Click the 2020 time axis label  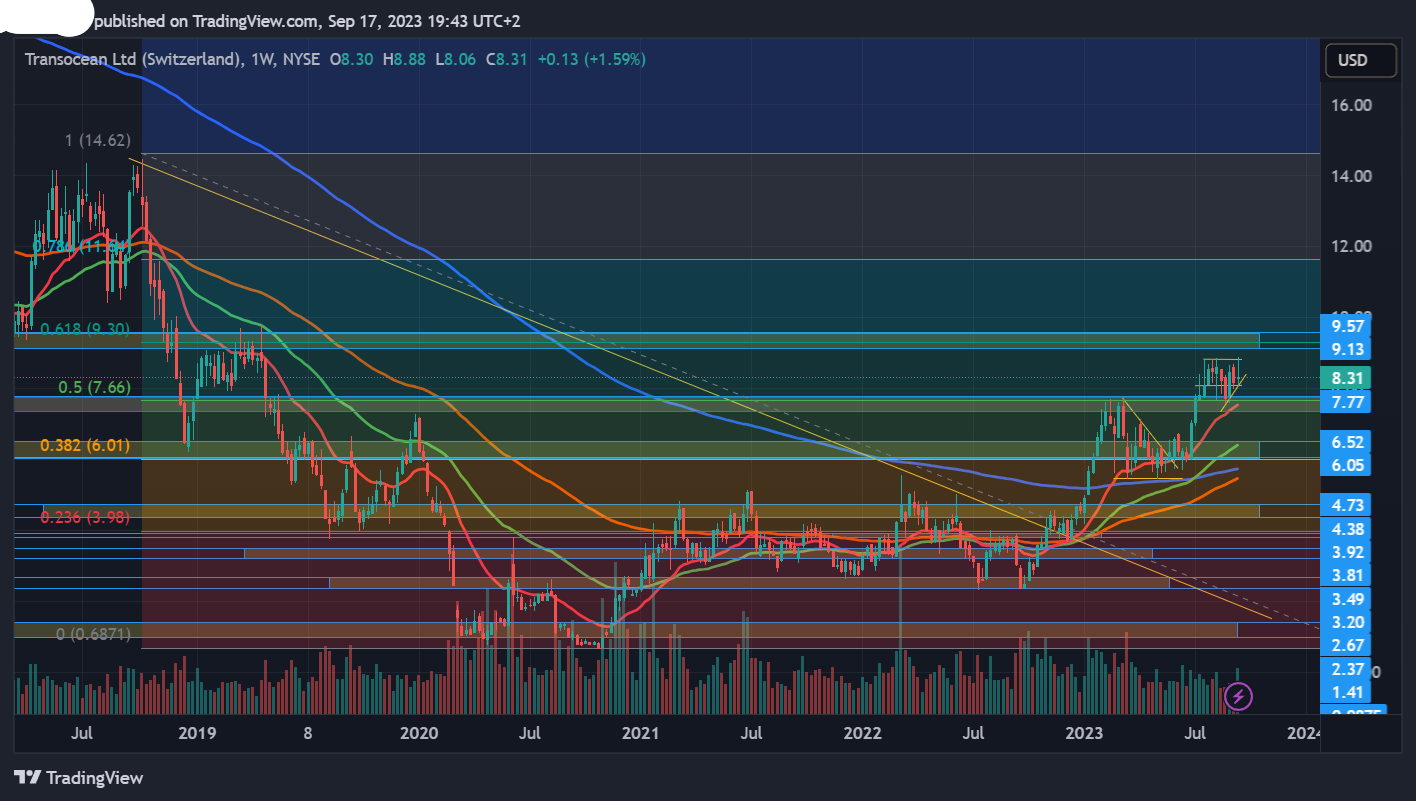[419, 733]
